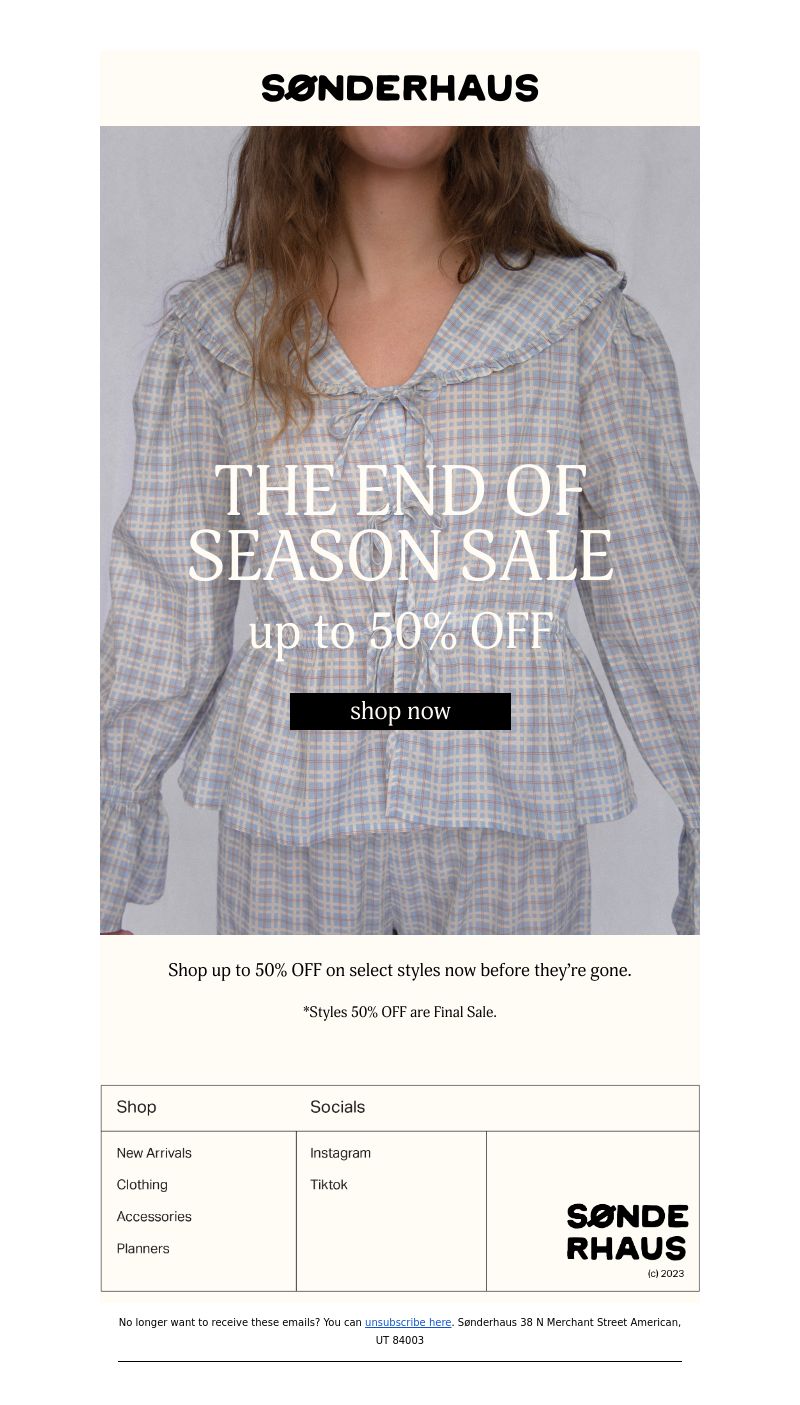800x1405 pixels.
Task: Click THE END OF SEASON SALE headline
Action: (400, 523)
